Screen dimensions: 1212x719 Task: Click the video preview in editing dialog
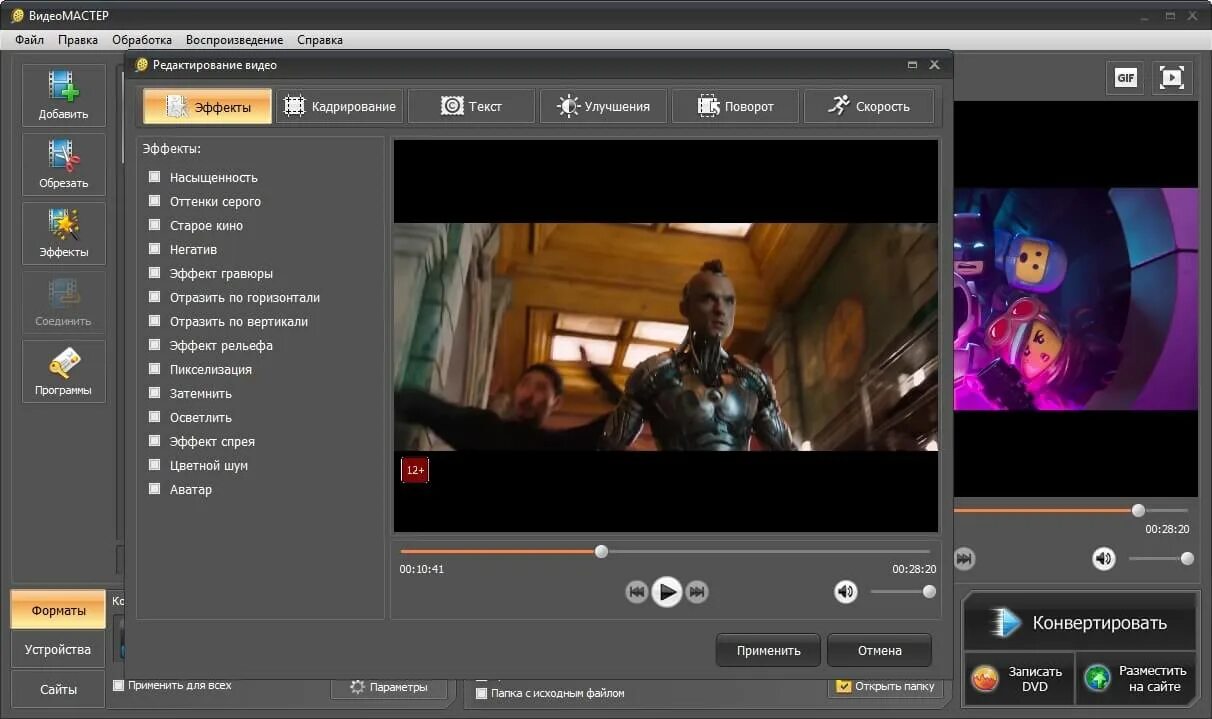(x=666, y=336)
